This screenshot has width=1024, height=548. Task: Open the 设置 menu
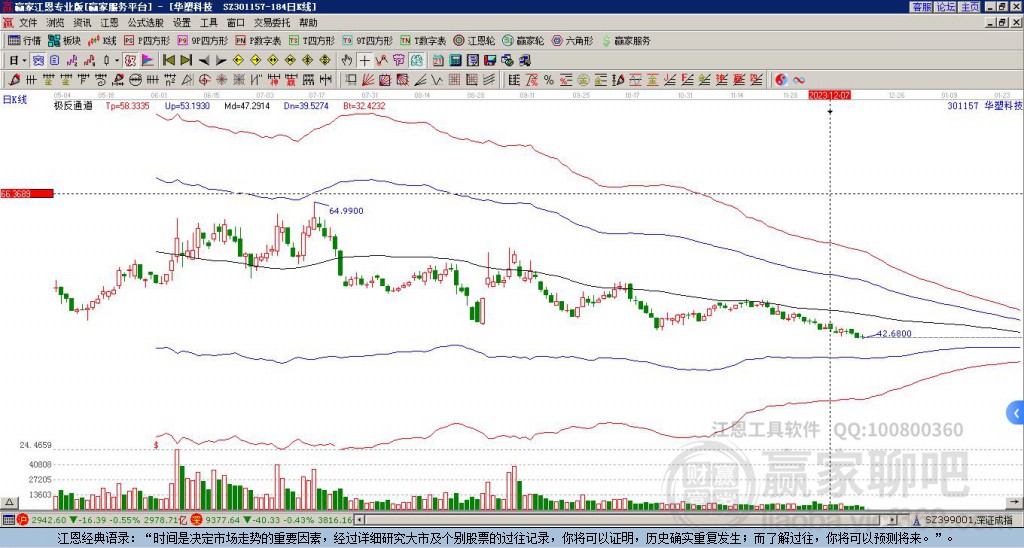[x=182, y=23]
